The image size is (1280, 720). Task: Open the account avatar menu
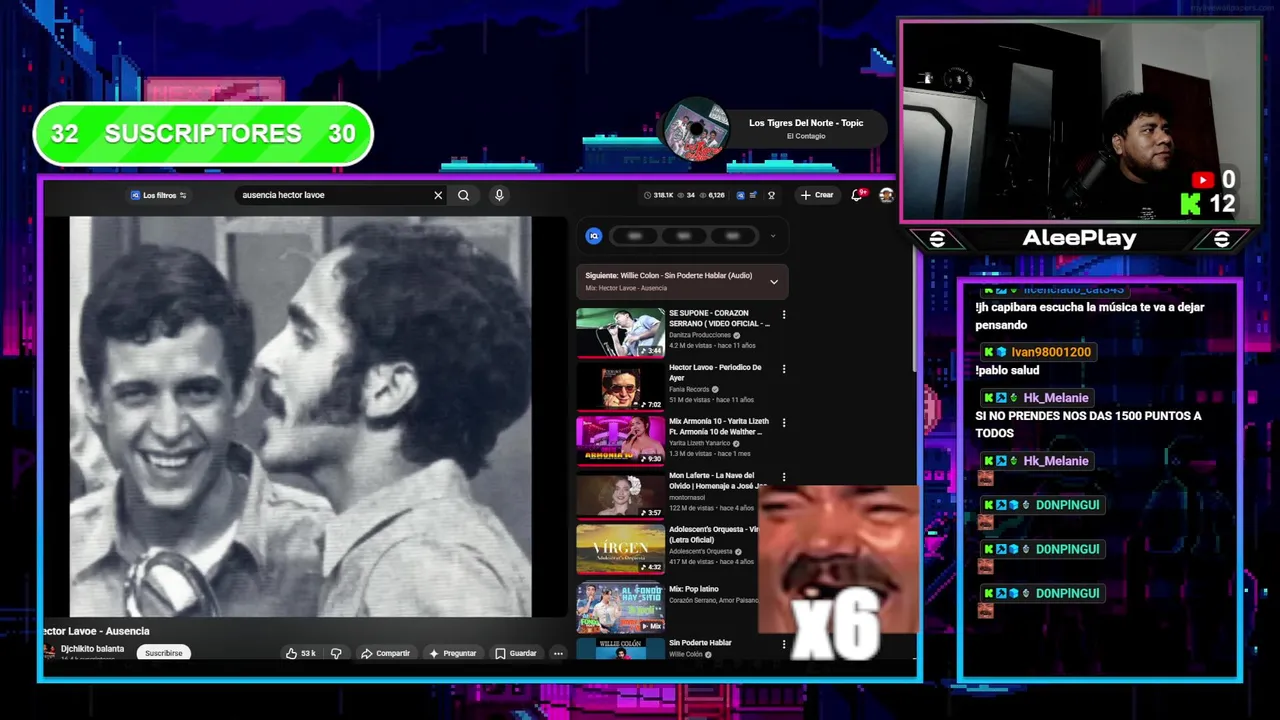(x=886, y=195)
